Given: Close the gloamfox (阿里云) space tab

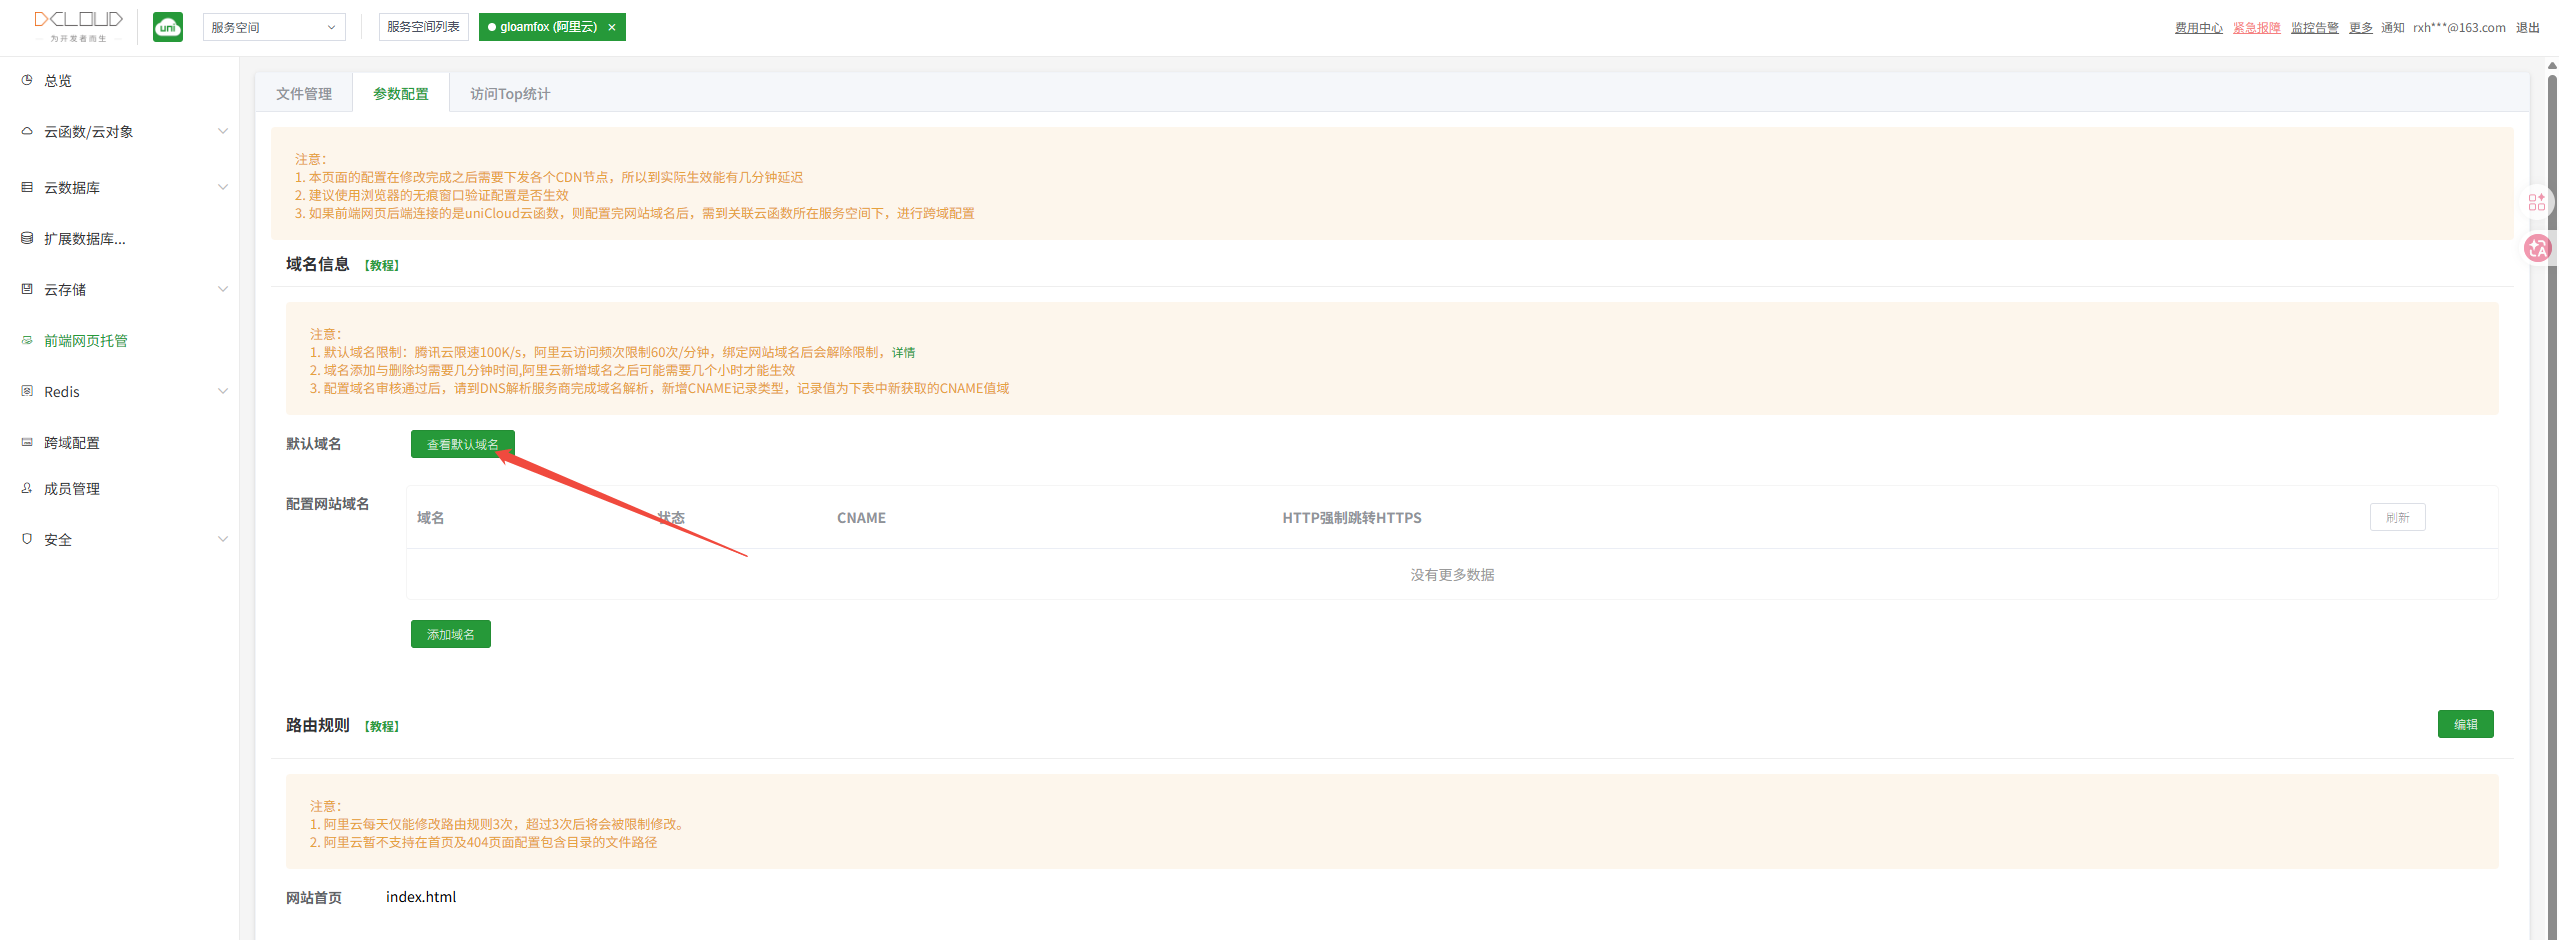Looking at the screenshot, I should [612, 28].
